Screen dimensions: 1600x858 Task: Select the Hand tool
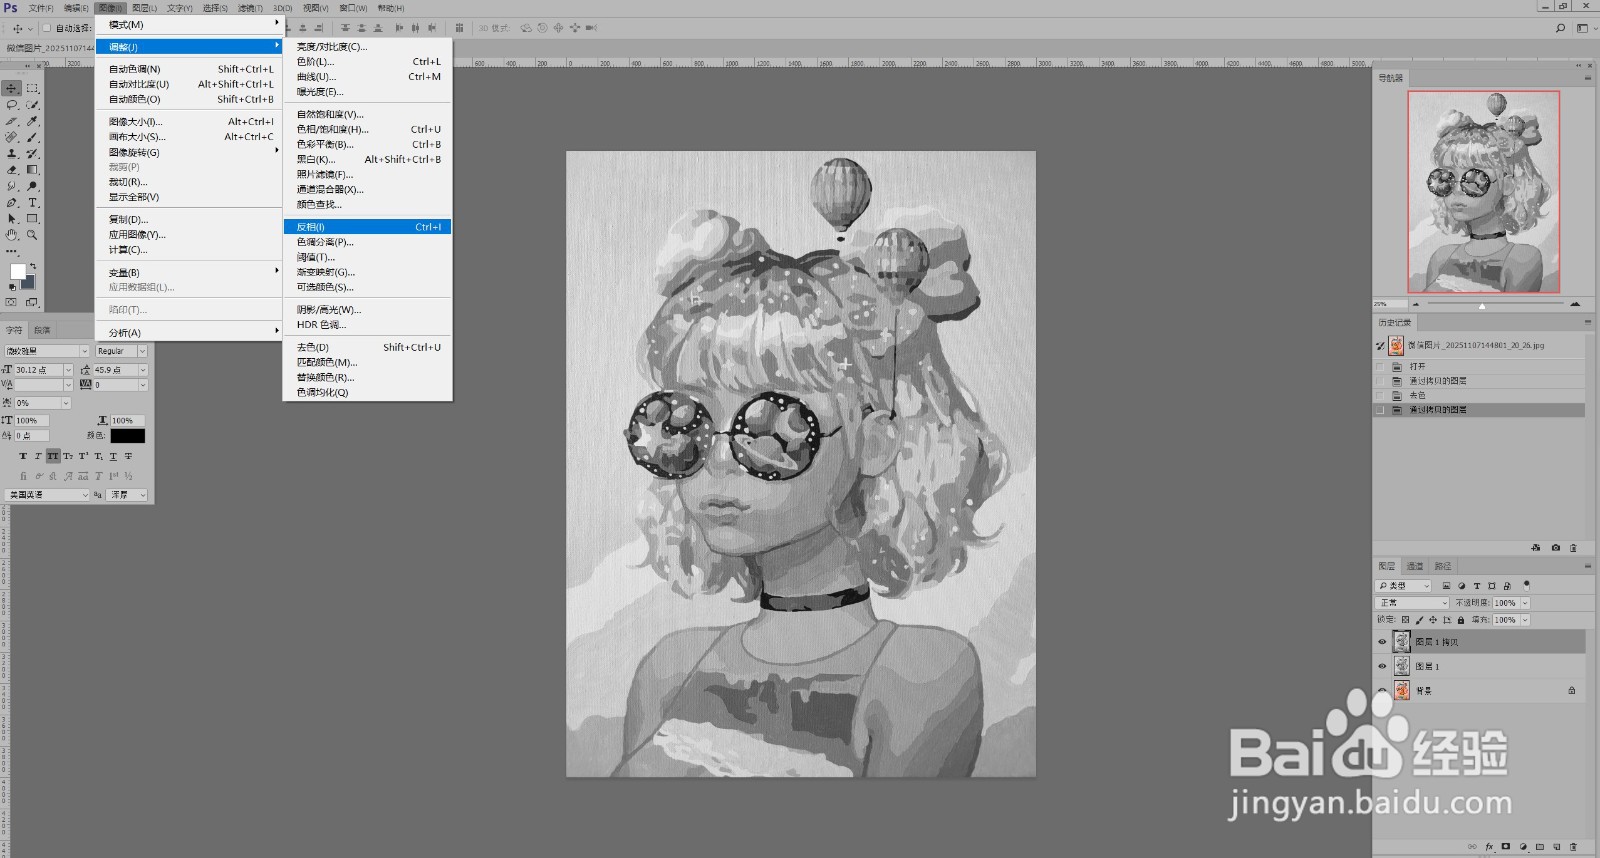[12, 234]
